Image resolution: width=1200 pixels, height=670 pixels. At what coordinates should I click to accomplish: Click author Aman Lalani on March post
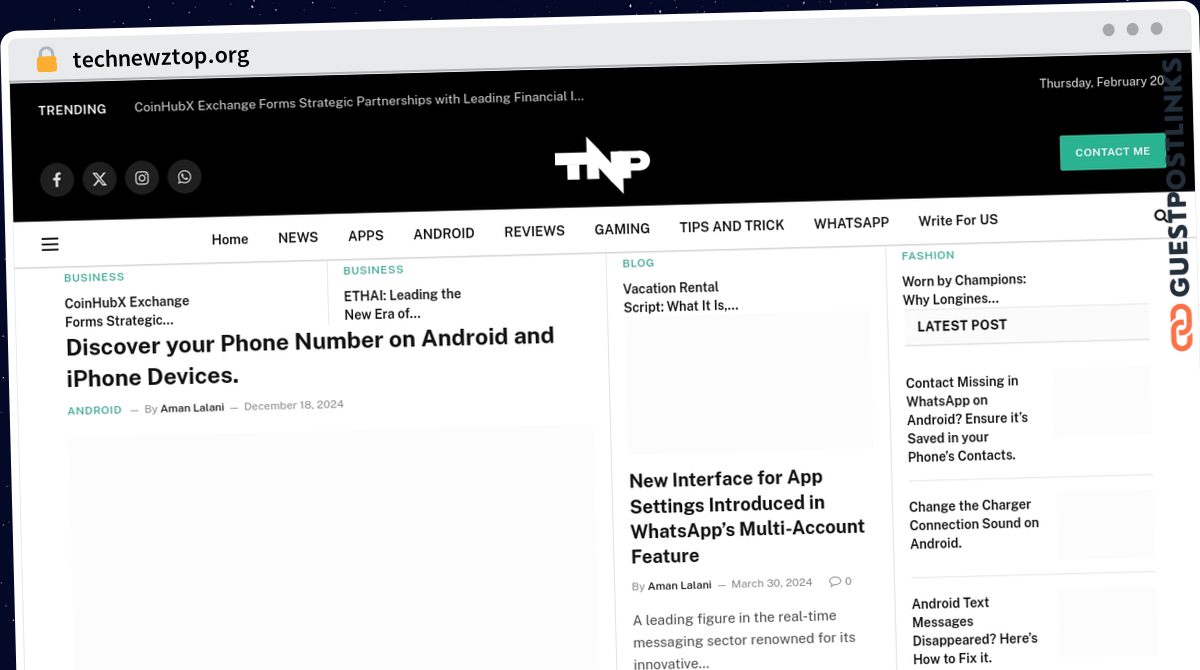tap(679, 586)
